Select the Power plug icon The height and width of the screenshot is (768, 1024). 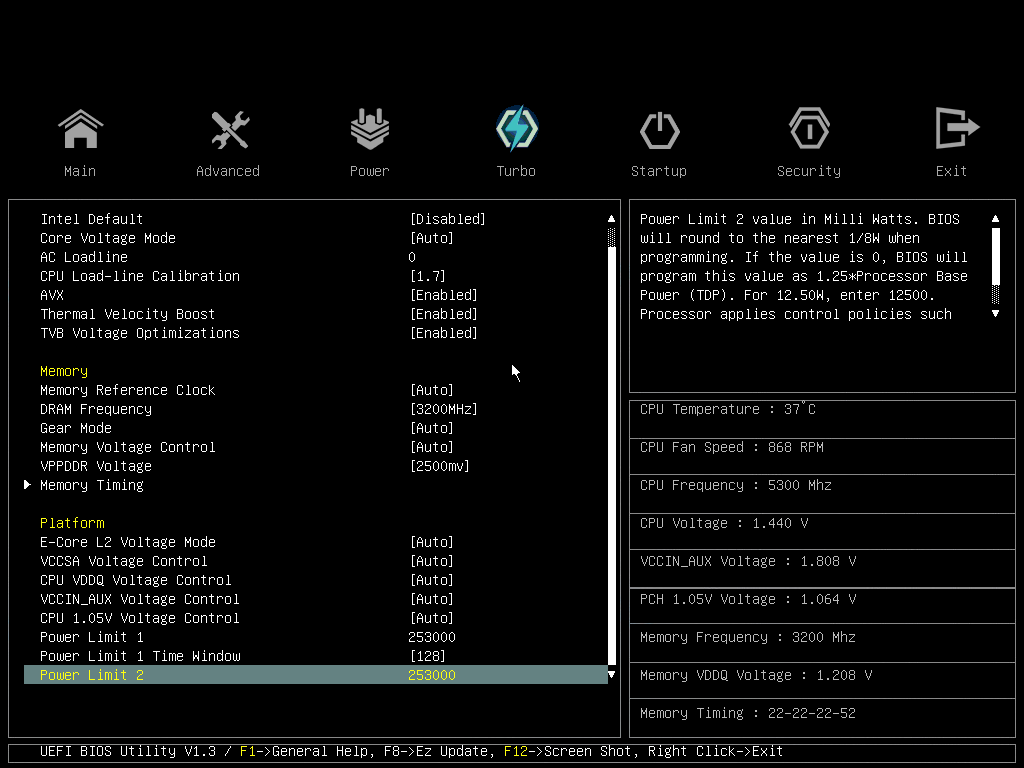(x=369, y=130)
